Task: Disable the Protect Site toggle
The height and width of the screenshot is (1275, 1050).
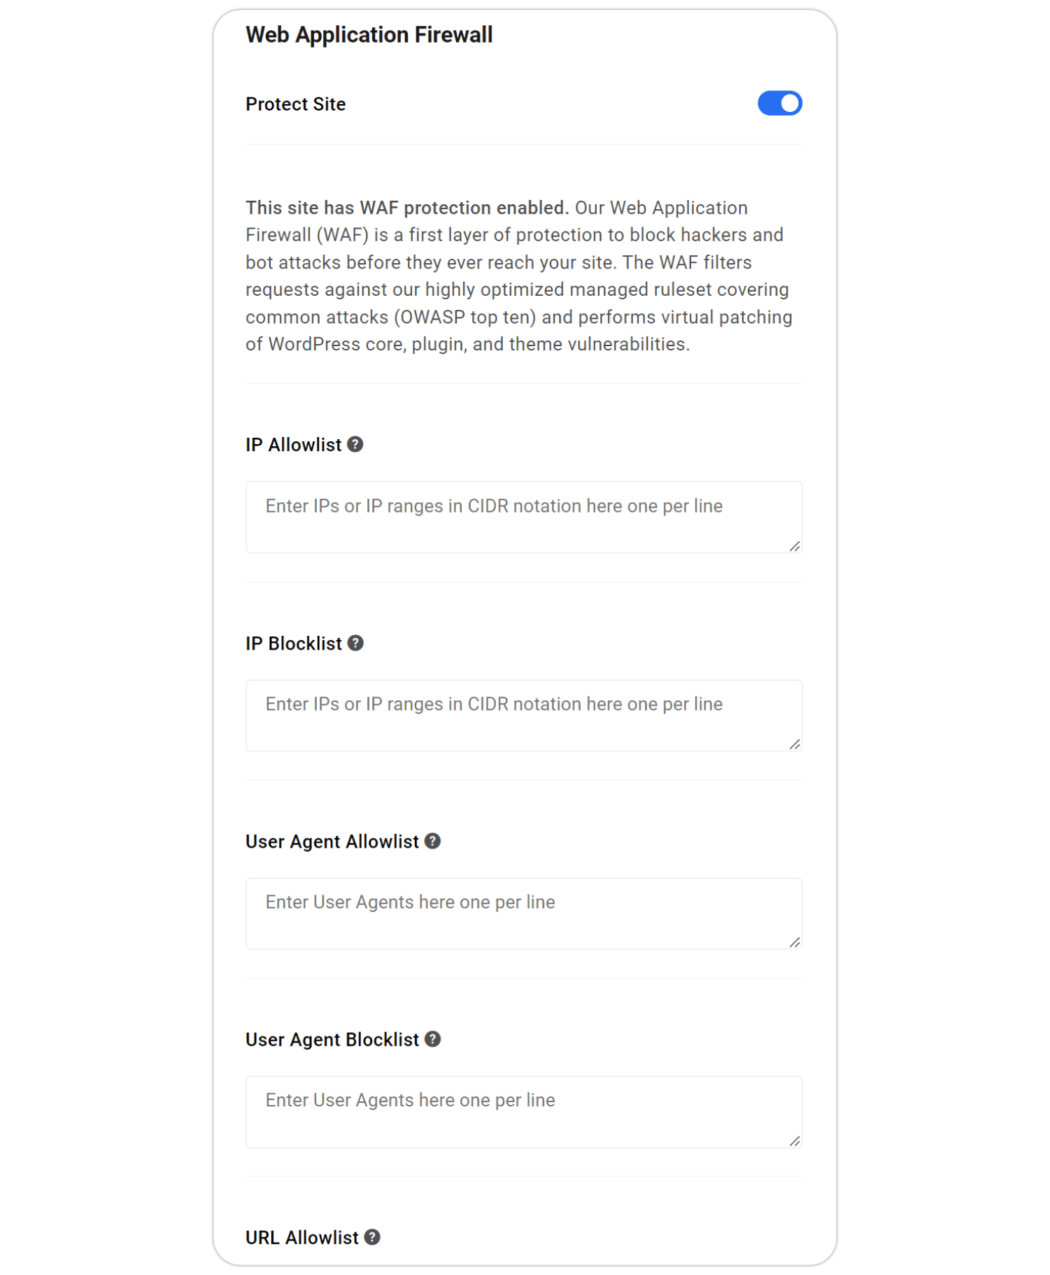Action: (780, 103)
